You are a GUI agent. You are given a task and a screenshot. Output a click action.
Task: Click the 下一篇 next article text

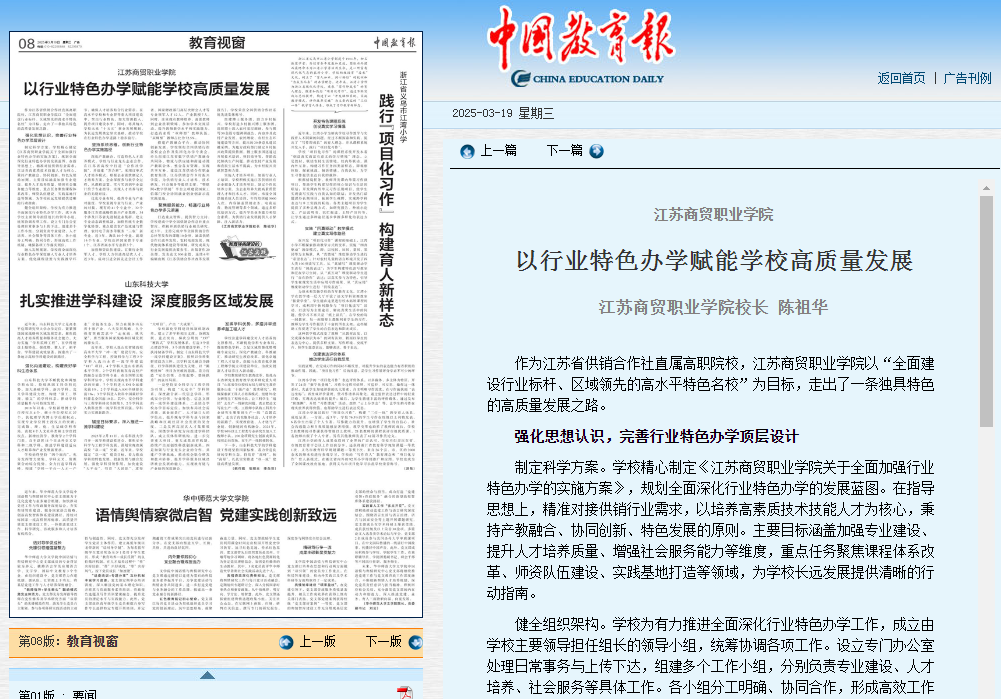pos(564,151)
